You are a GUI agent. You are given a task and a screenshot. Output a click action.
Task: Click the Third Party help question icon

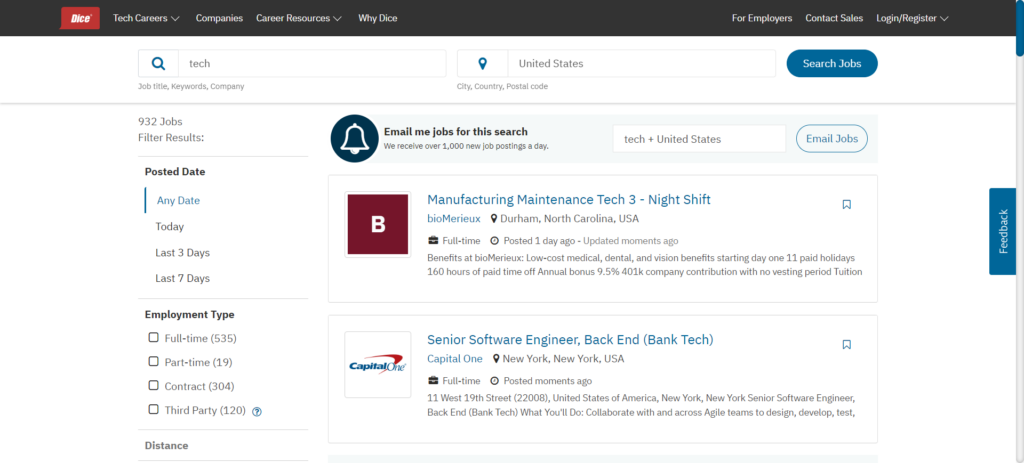[x=257, y=411]
